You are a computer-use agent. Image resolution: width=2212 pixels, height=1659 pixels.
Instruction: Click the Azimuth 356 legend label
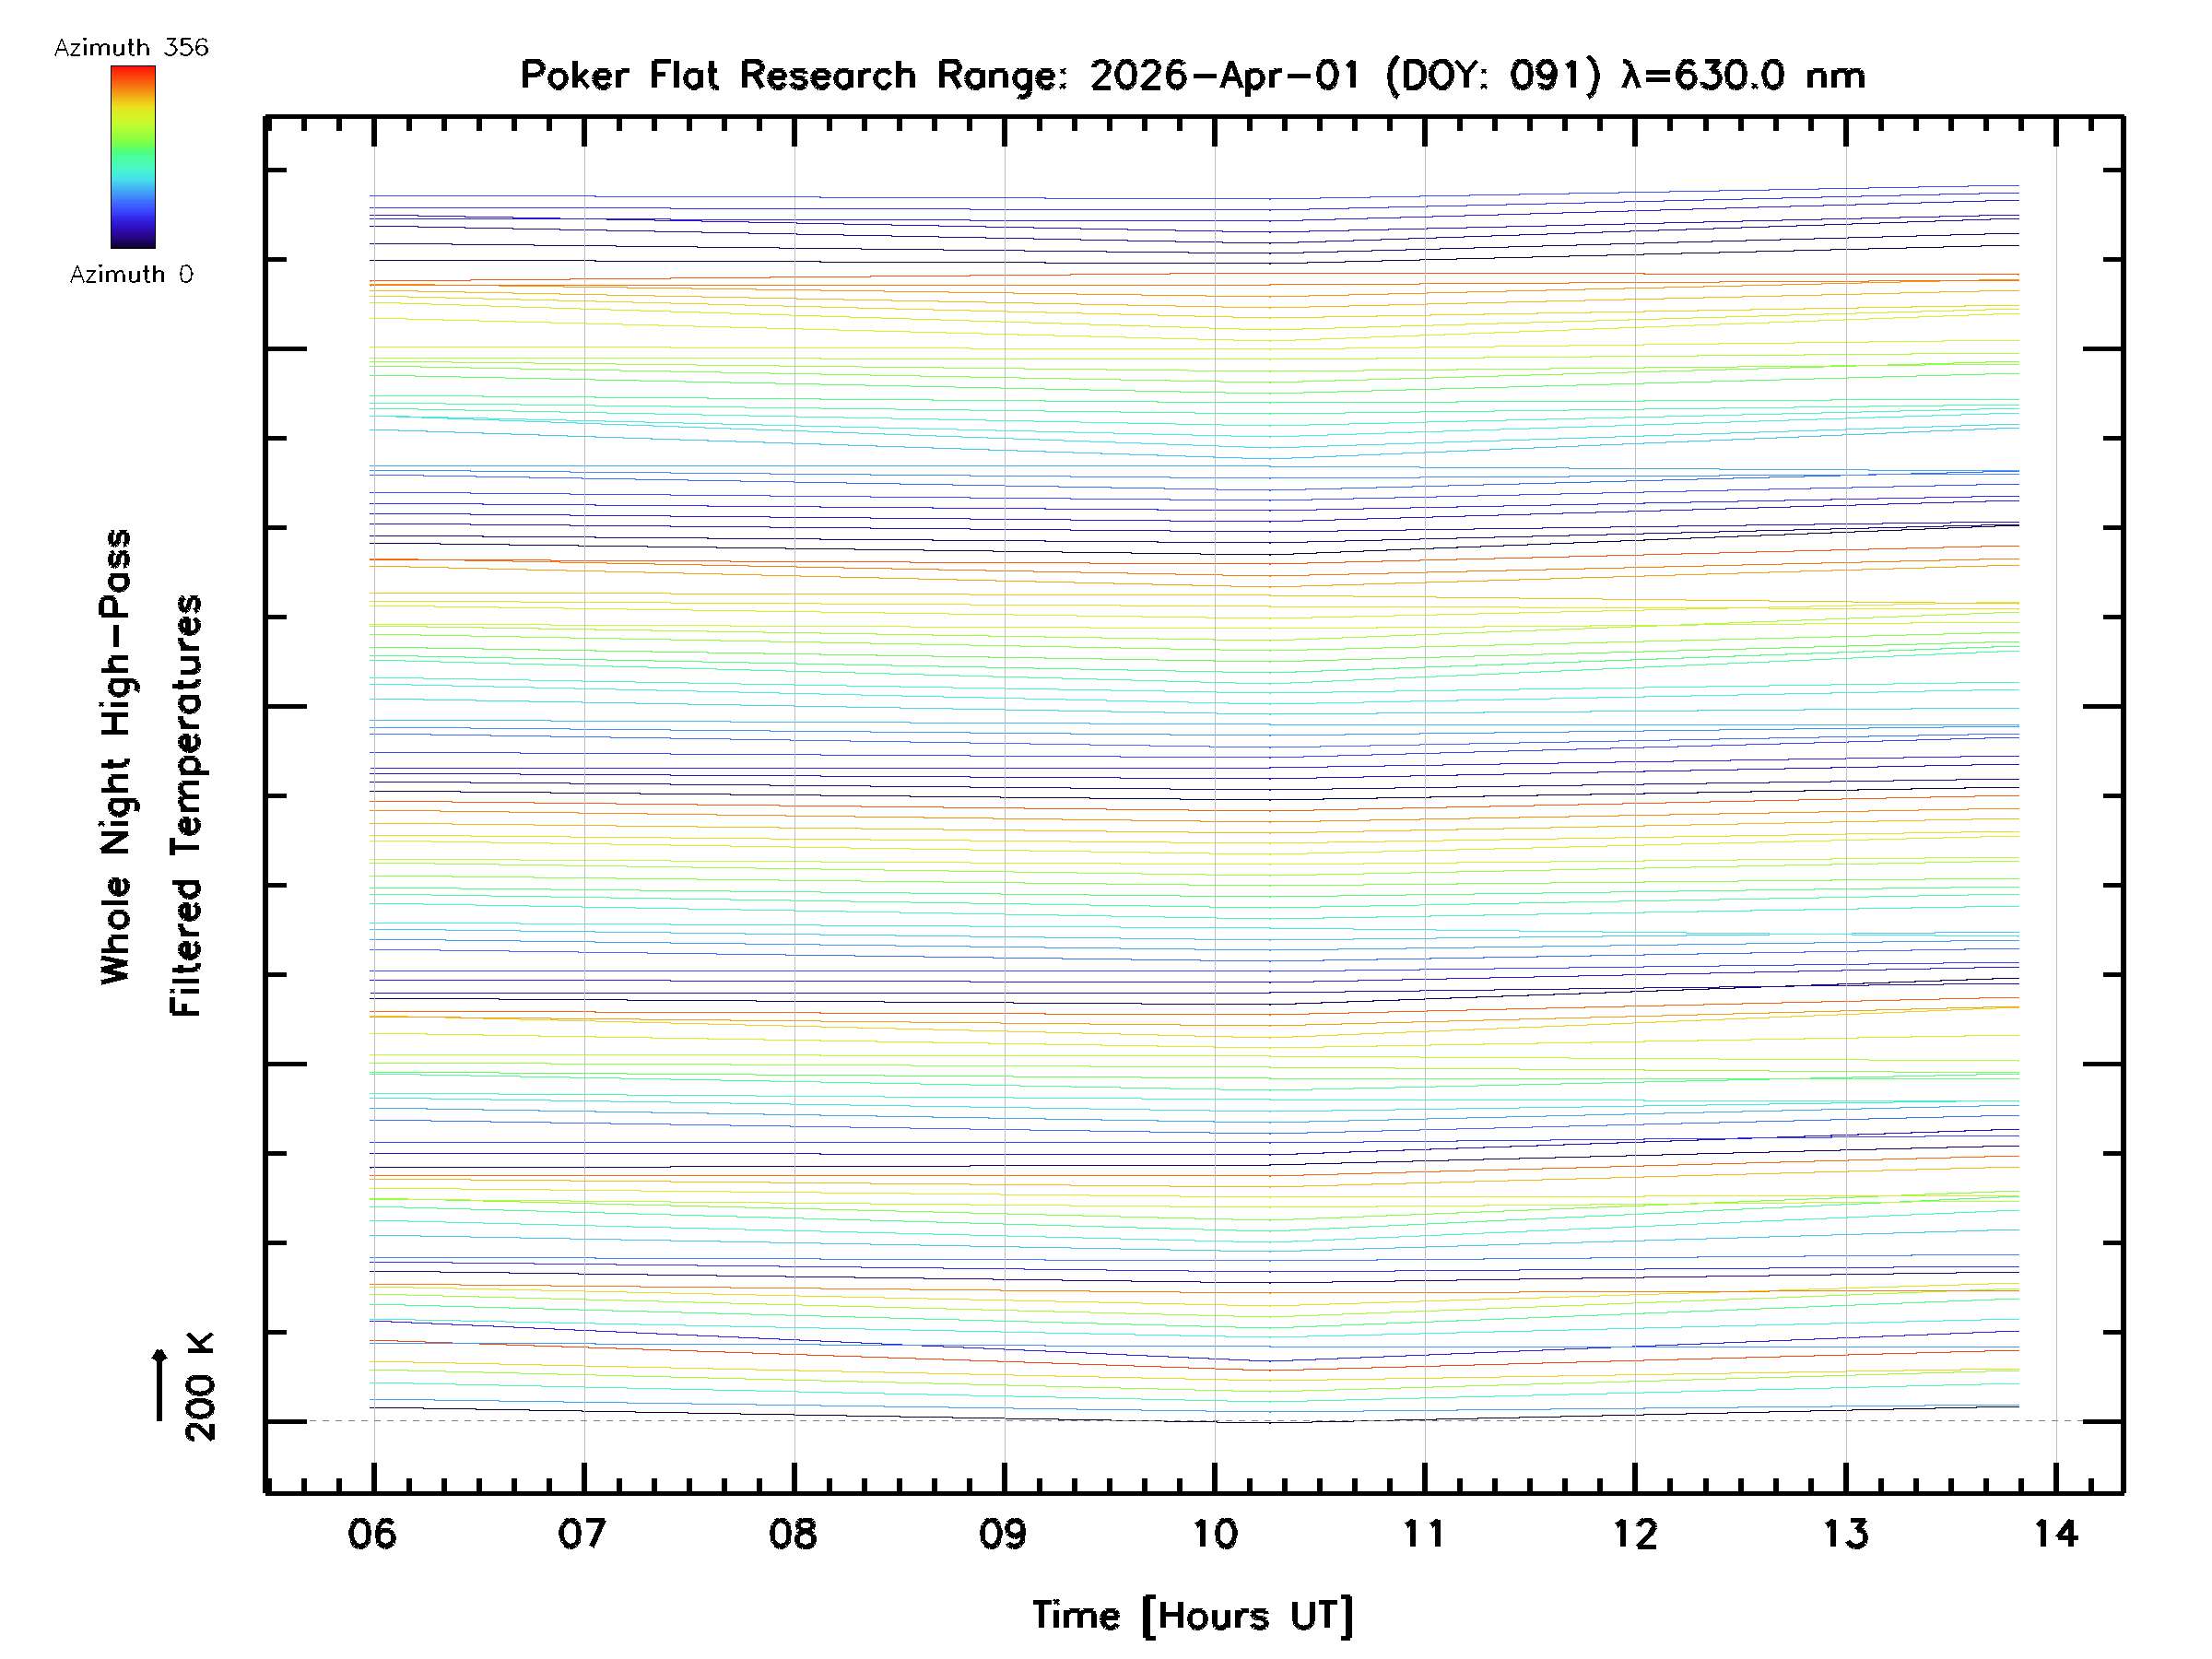(131, 48)
